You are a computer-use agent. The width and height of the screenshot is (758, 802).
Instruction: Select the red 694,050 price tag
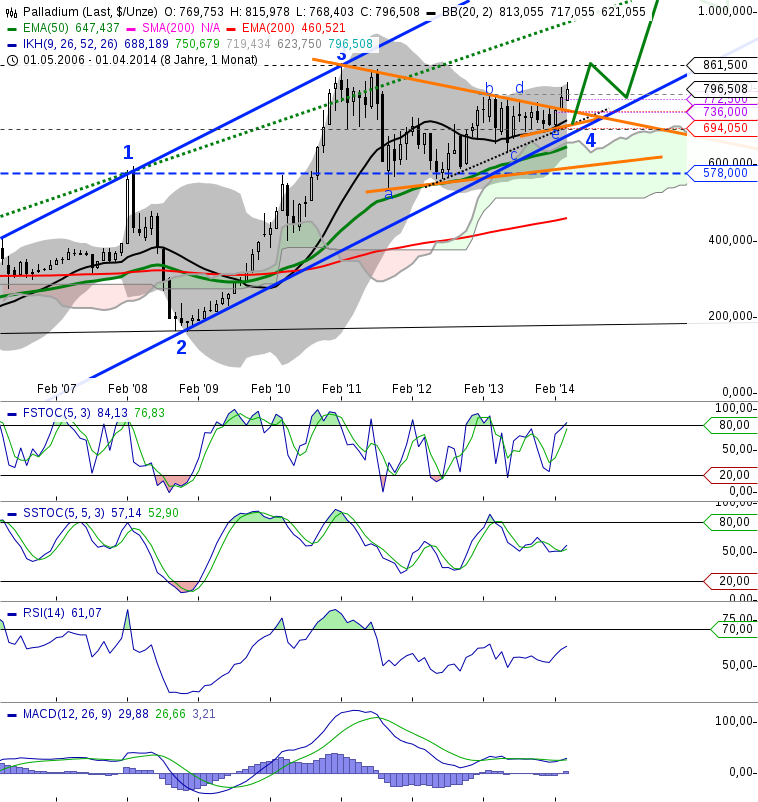725,128
